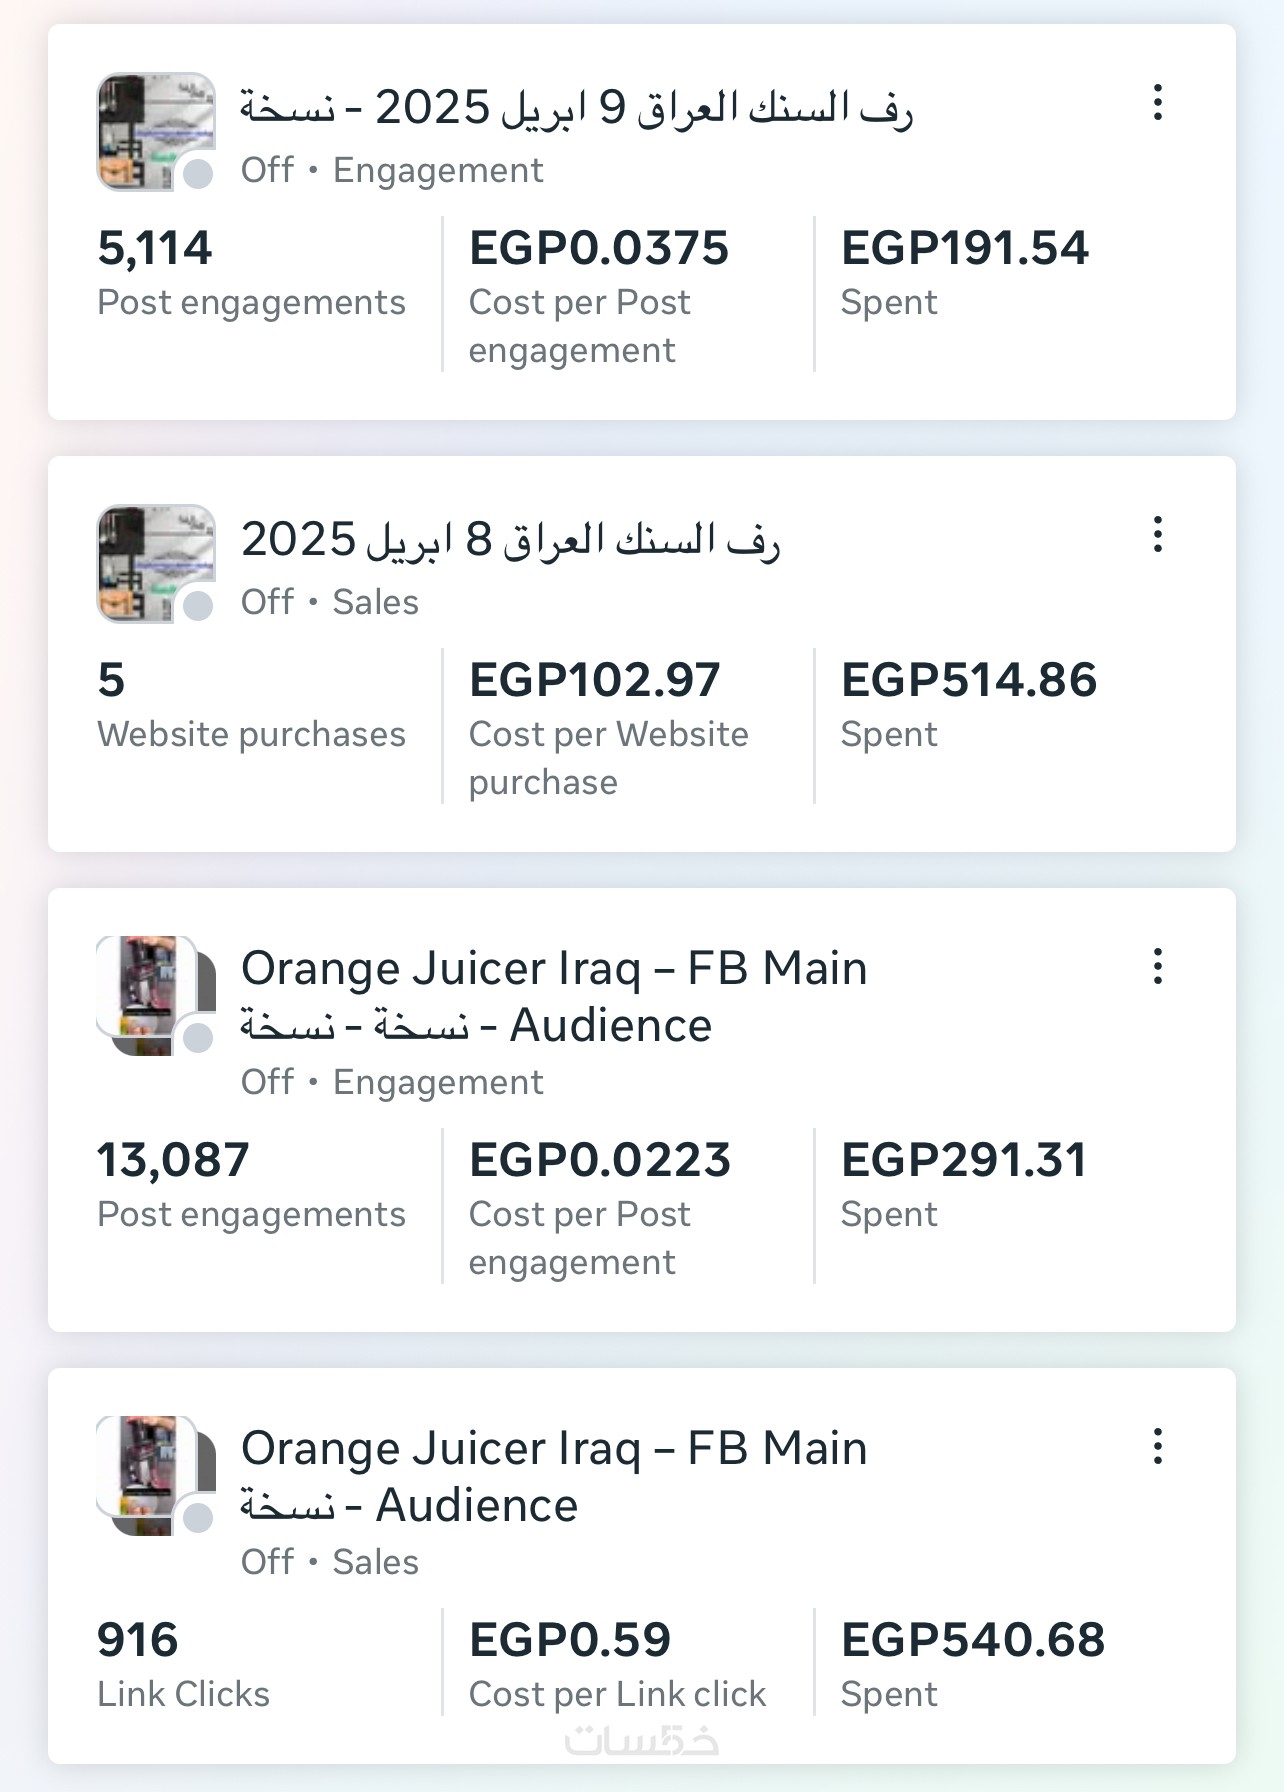Screen dimensions: 1284x1792
Task: Open more options for Orange Juicer Engagement campaign
Action: (x=1158, y=967)
